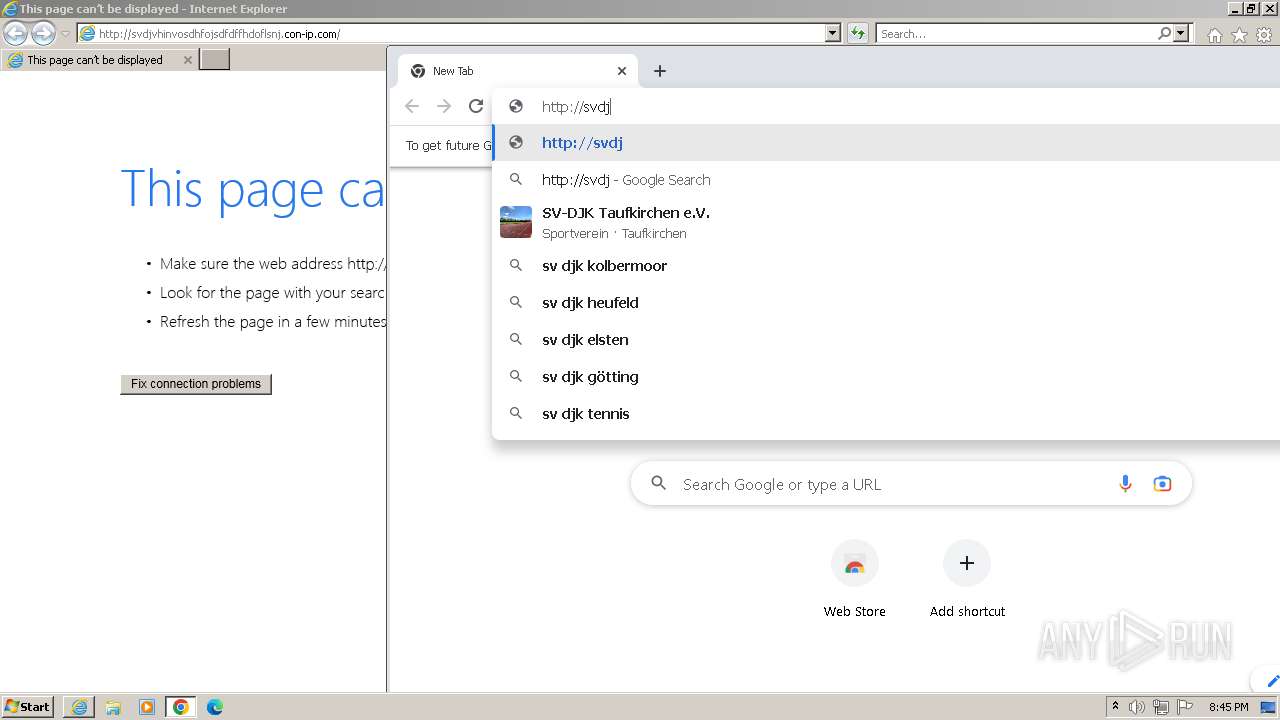Open the Action Center flag icon

click(x=1184, y=707)
